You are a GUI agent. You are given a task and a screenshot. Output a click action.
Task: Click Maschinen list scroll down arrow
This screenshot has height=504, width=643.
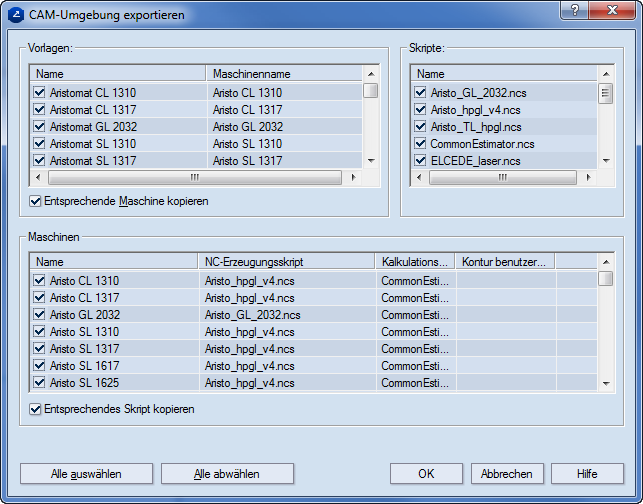[606, 383]
